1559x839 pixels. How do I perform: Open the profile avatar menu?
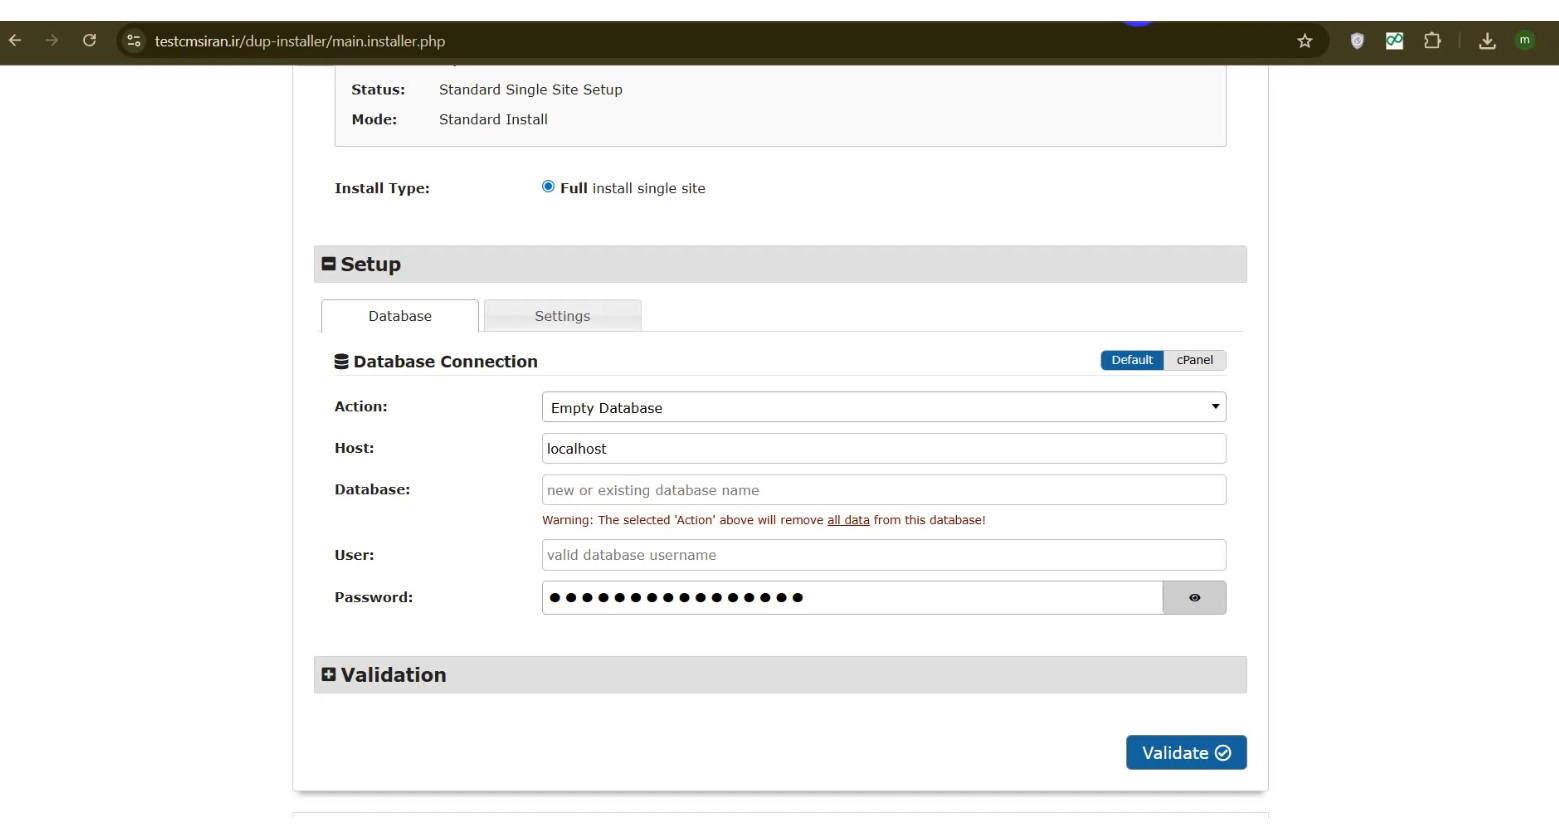pyautogui.click(x=1524, y=41)
